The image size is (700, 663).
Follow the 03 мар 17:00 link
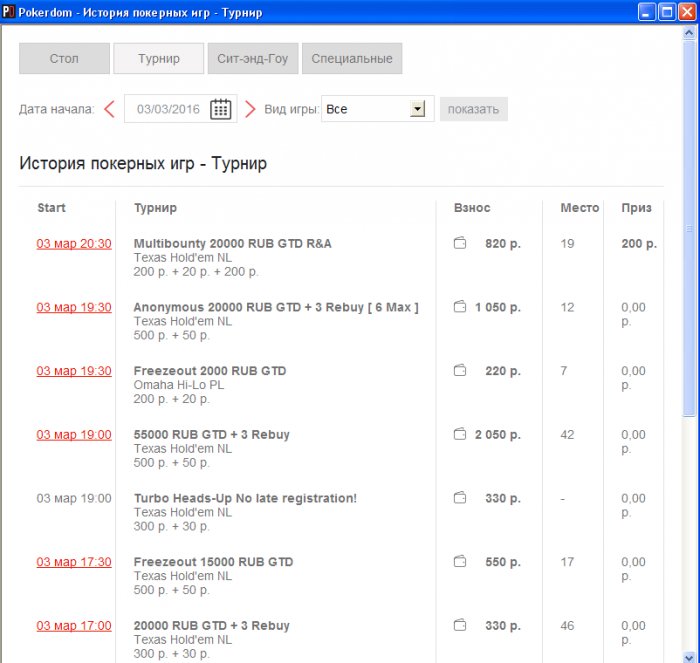tap(74, 626)
